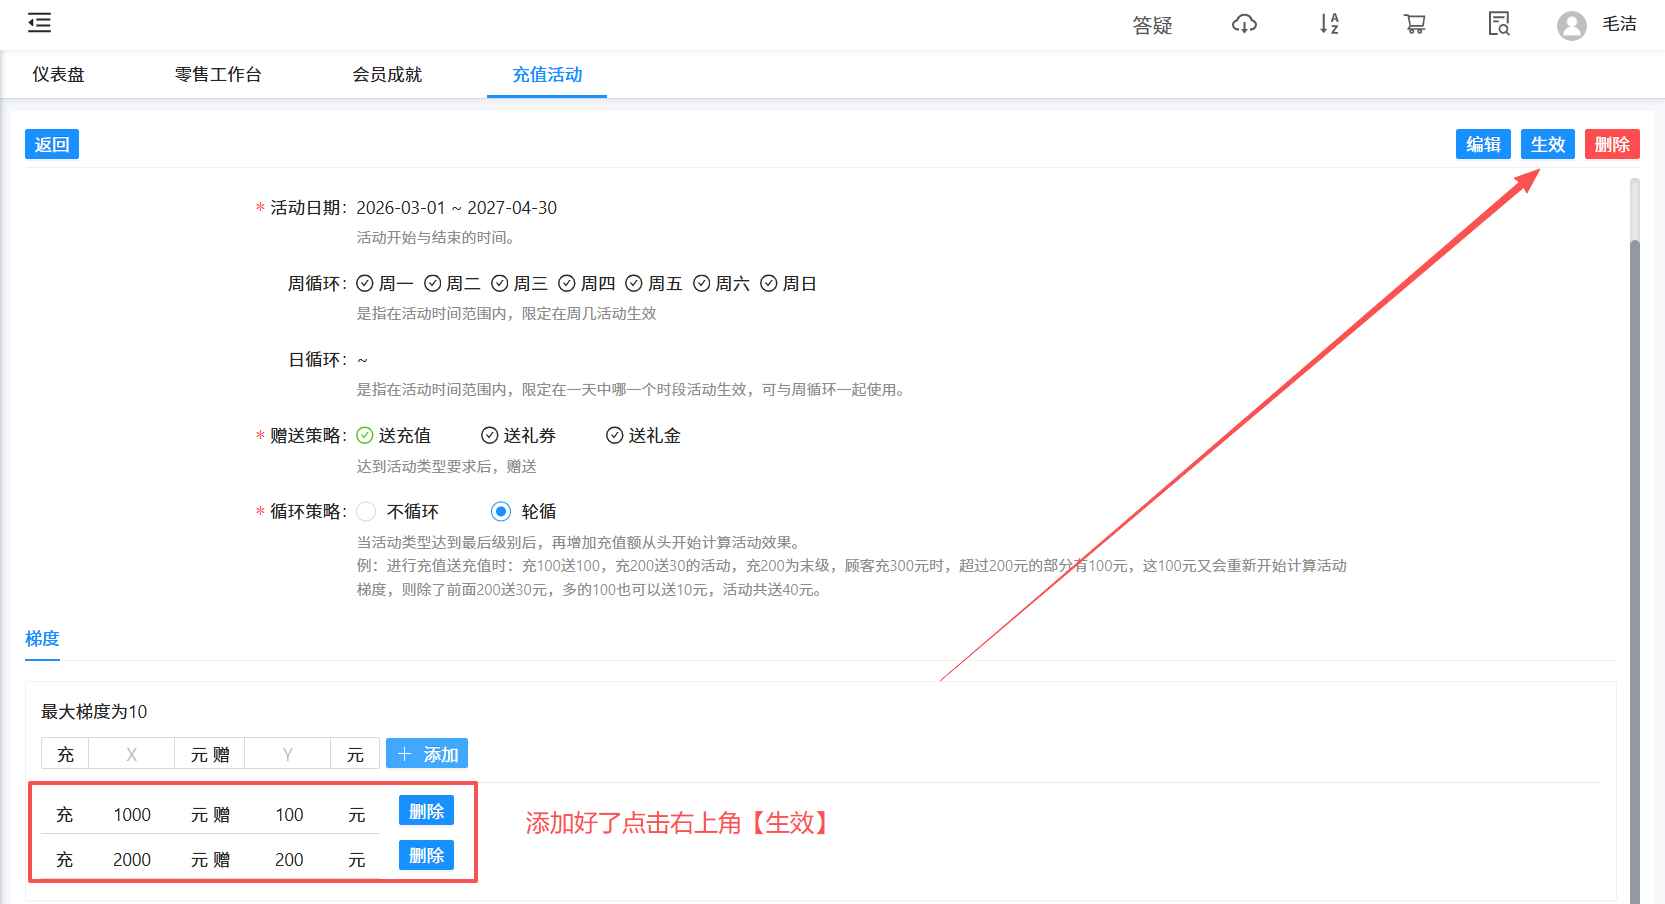Click the 返回 back button

[51, 144]
